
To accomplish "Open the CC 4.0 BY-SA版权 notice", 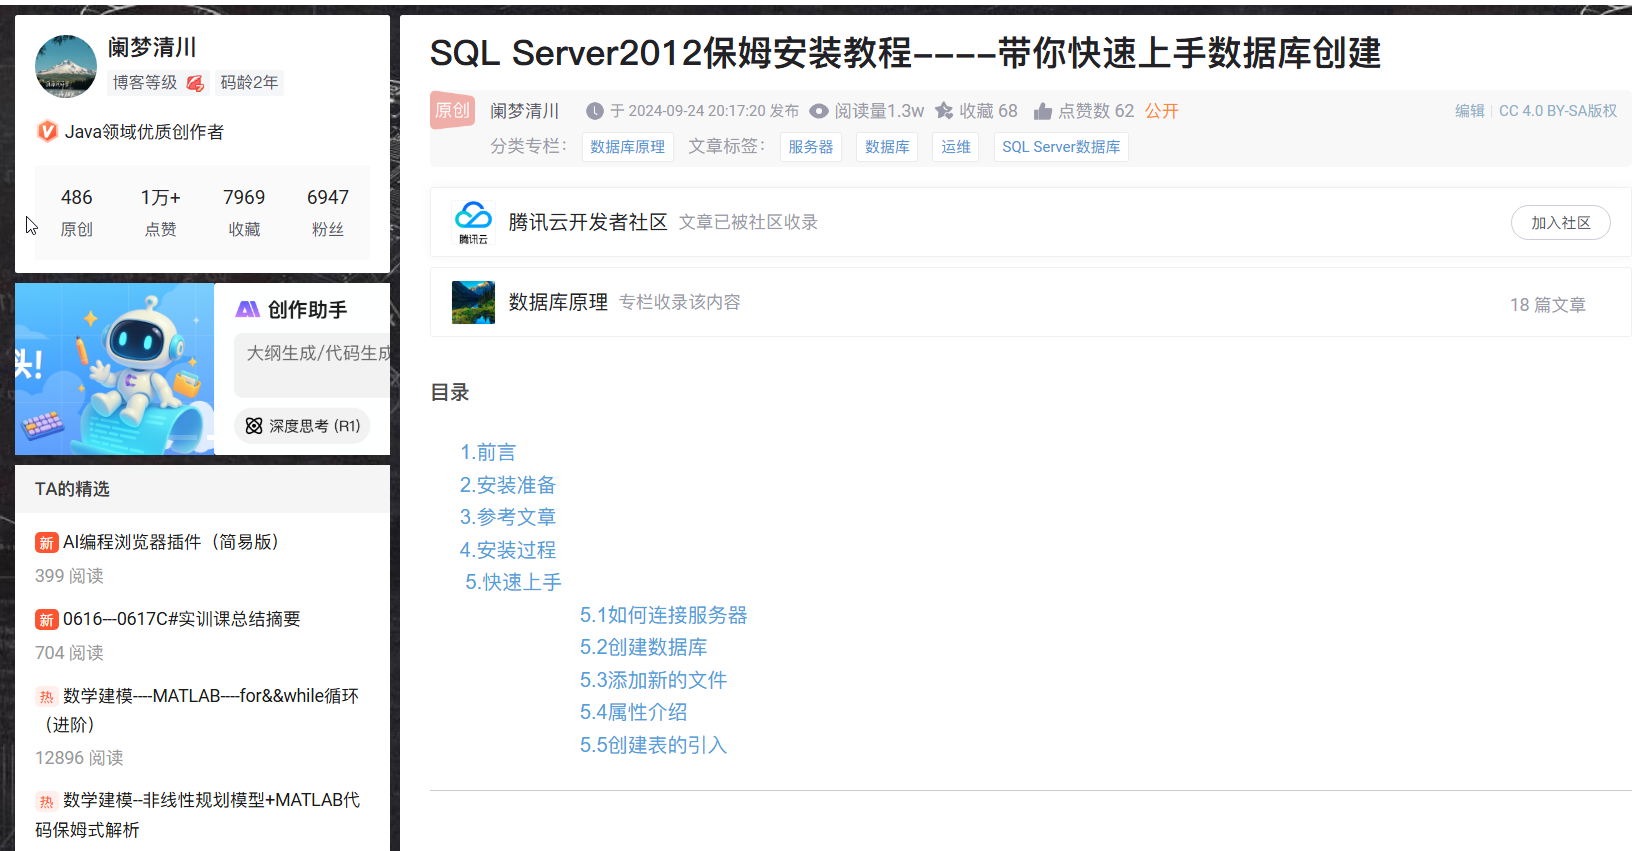I will 1558,111.
